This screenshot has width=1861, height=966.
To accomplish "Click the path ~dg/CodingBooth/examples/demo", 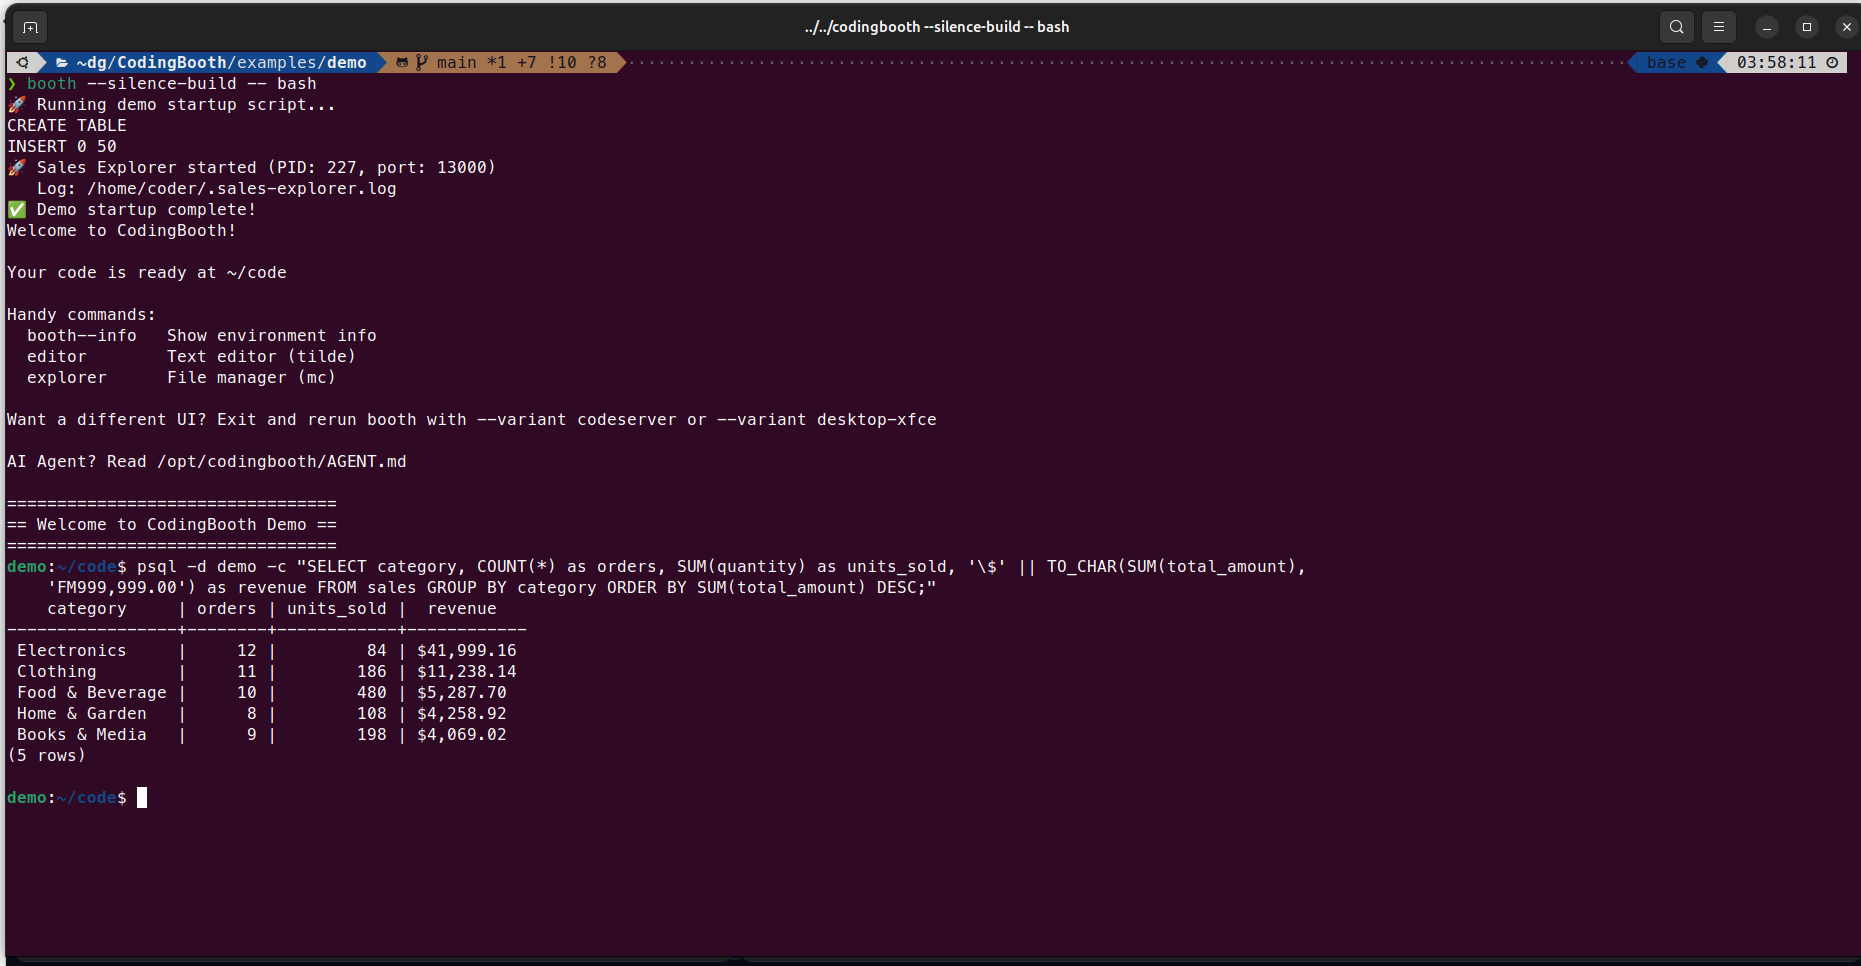I will click(x=221, y=62).
